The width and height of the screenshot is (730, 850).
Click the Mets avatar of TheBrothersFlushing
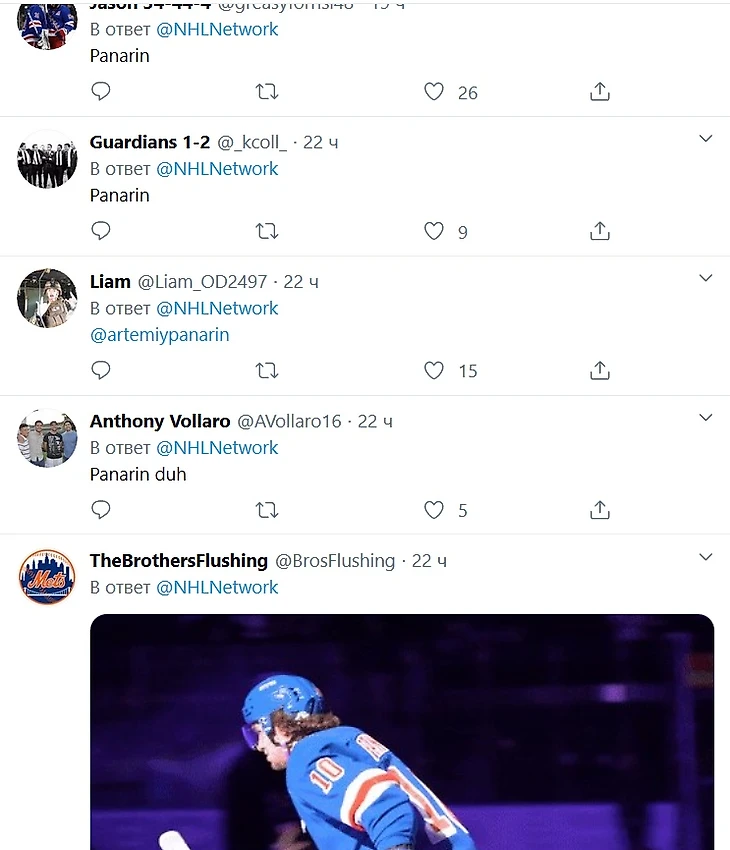click(47, 576)
